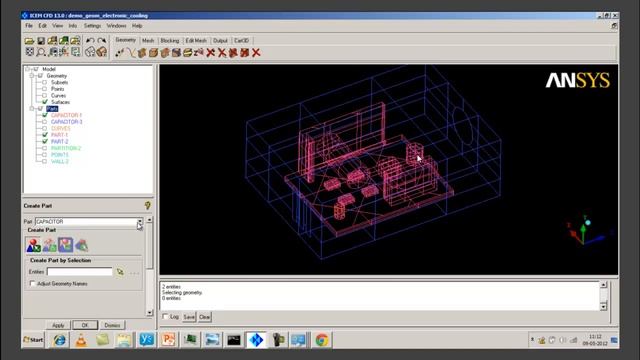Viewport: 640px width, 360px height.
Task: Click the Delete Point red X icon
Action: click(211, 53)
